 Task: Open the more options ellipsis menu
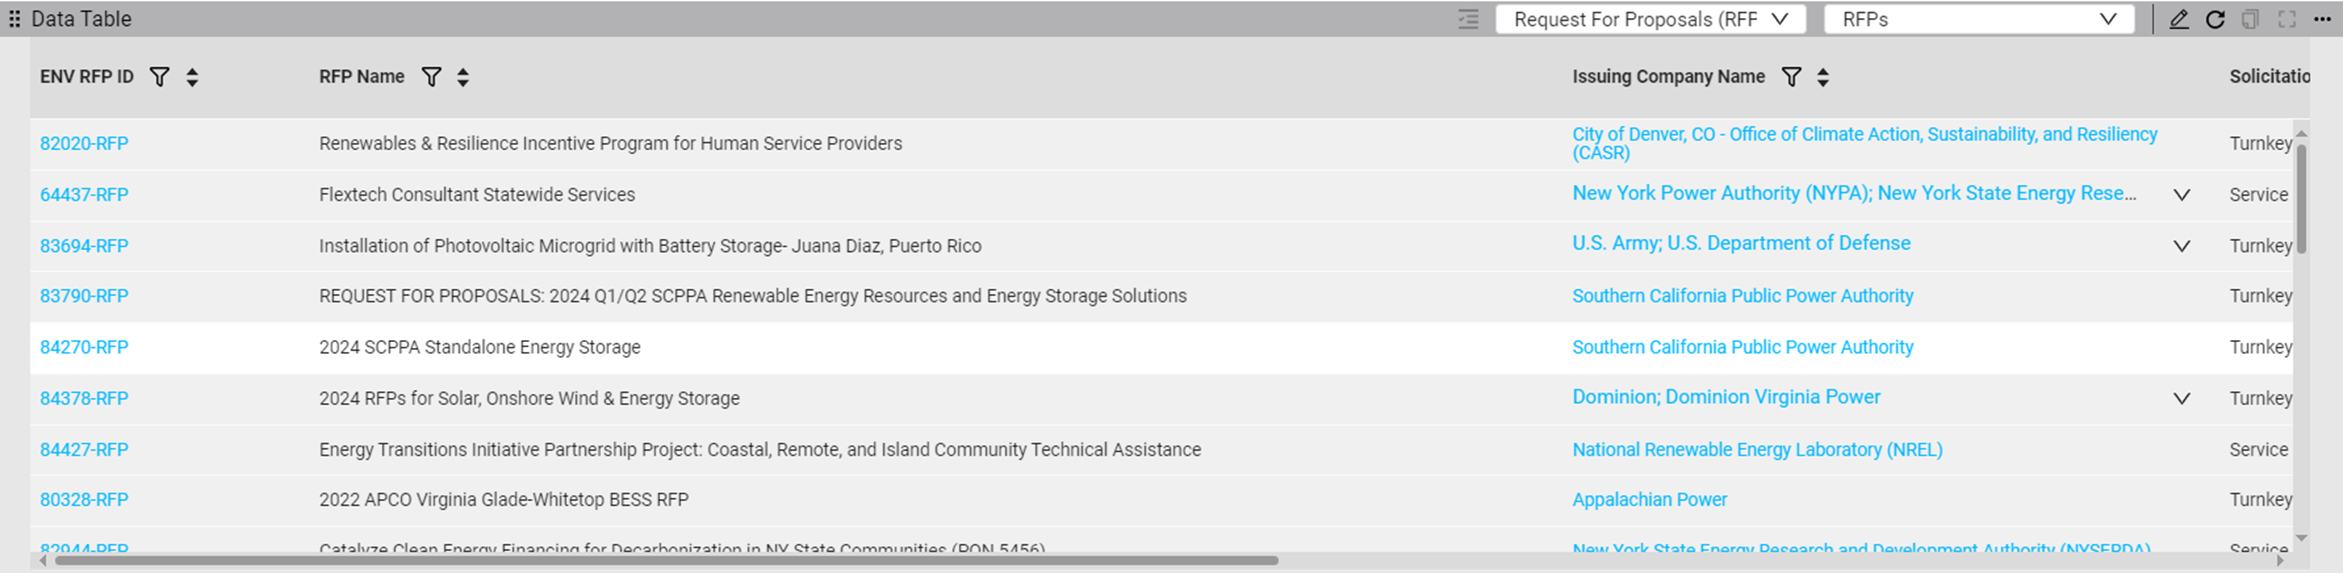(2322, 20)
